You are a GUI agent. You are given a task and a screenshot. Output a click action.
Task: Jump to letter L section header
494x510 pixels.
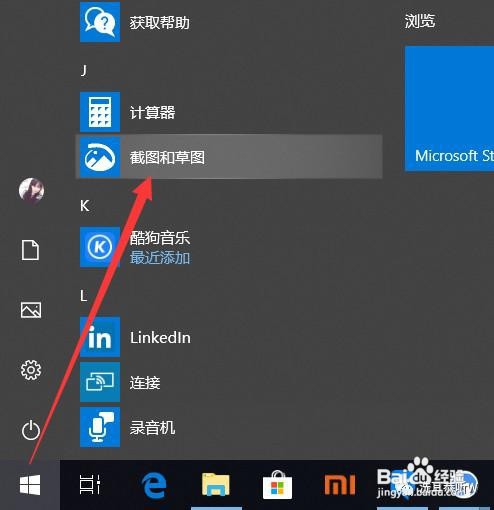click(x=84, y=296)
